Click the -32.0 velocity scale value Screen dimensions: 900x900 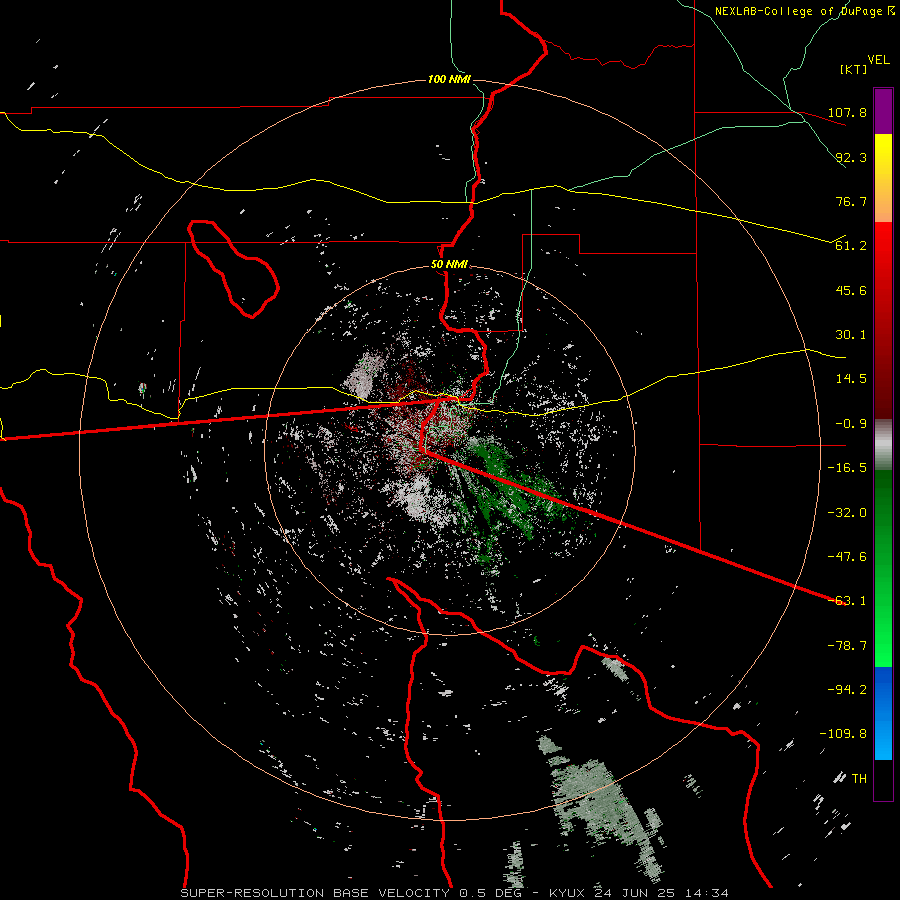coord(847,513)
